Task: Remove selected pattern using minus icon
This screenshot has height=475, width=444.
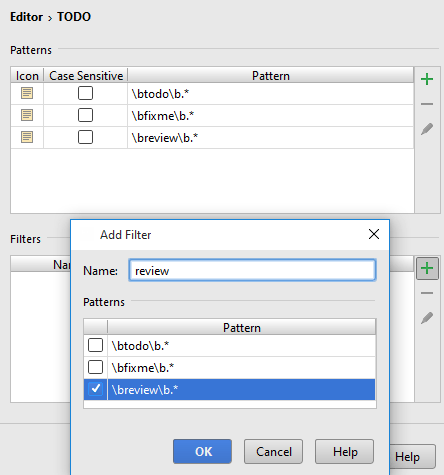Action: (427, 104)
